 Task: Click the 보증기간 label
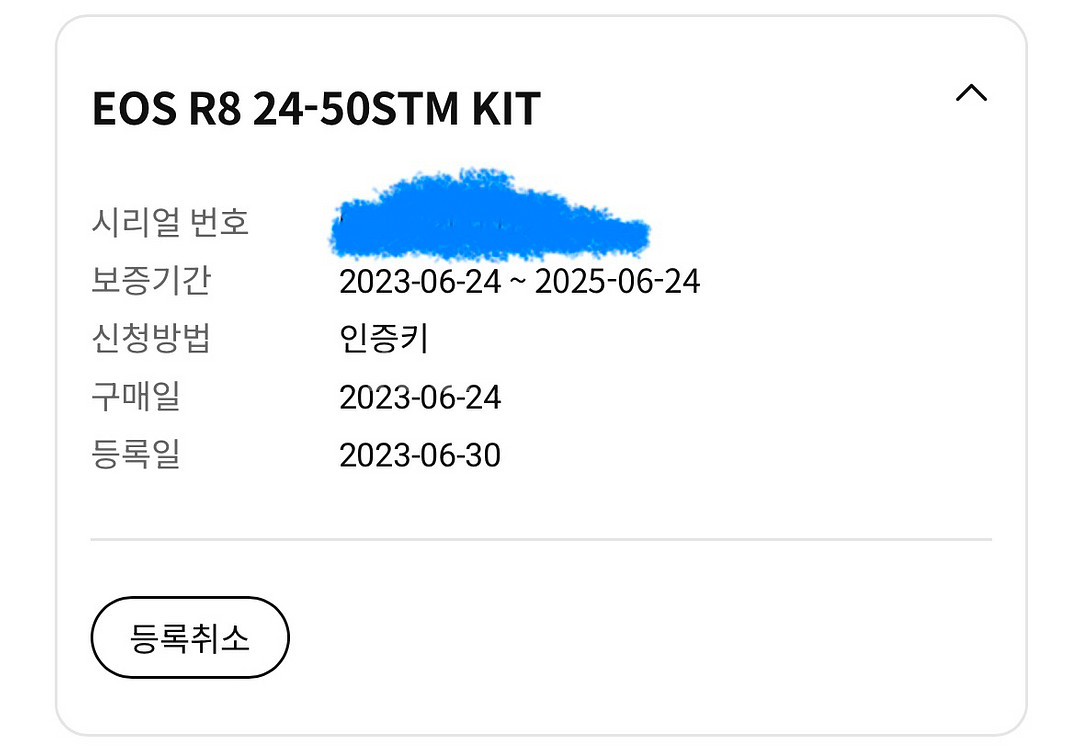point(150,281)
